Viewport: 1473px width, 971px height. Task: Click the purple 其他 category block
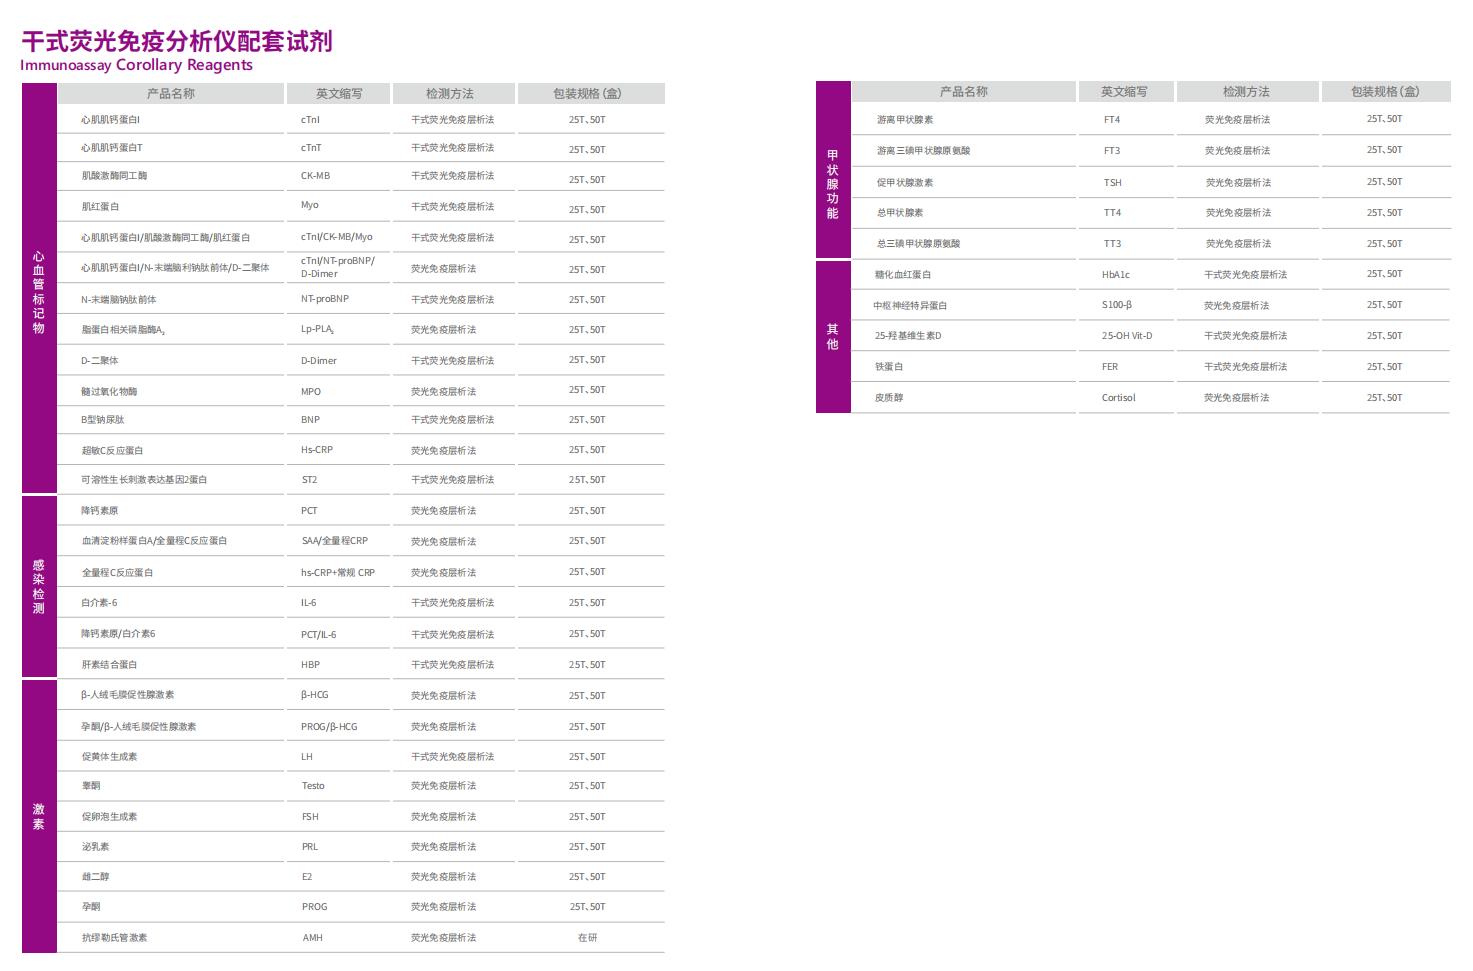tap(832, 336)
